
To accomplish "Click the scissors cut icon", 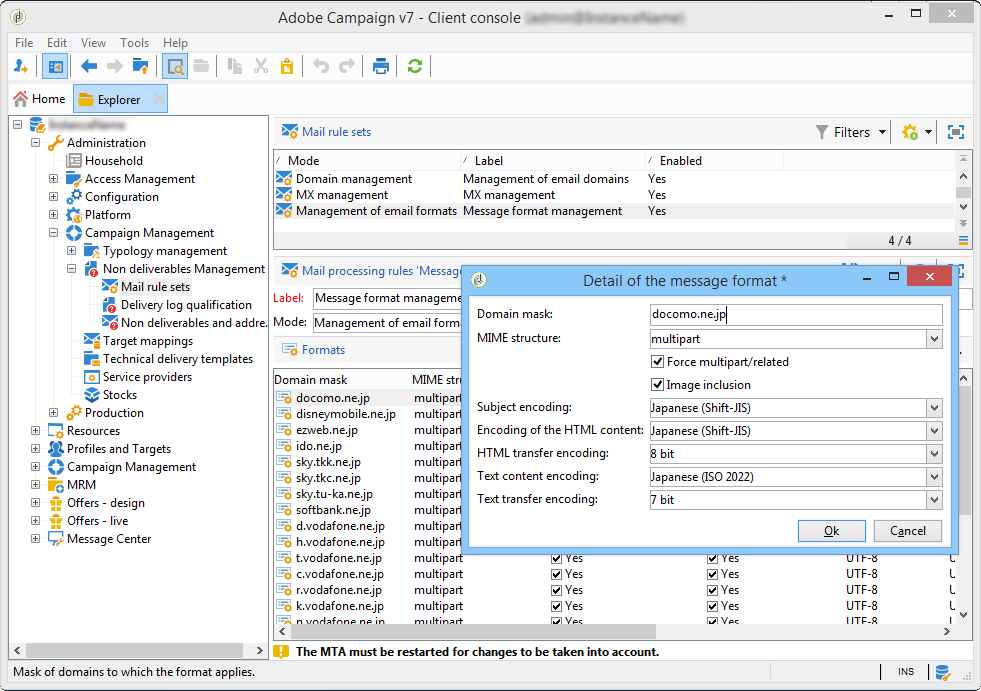I will (x=261, y=66).
